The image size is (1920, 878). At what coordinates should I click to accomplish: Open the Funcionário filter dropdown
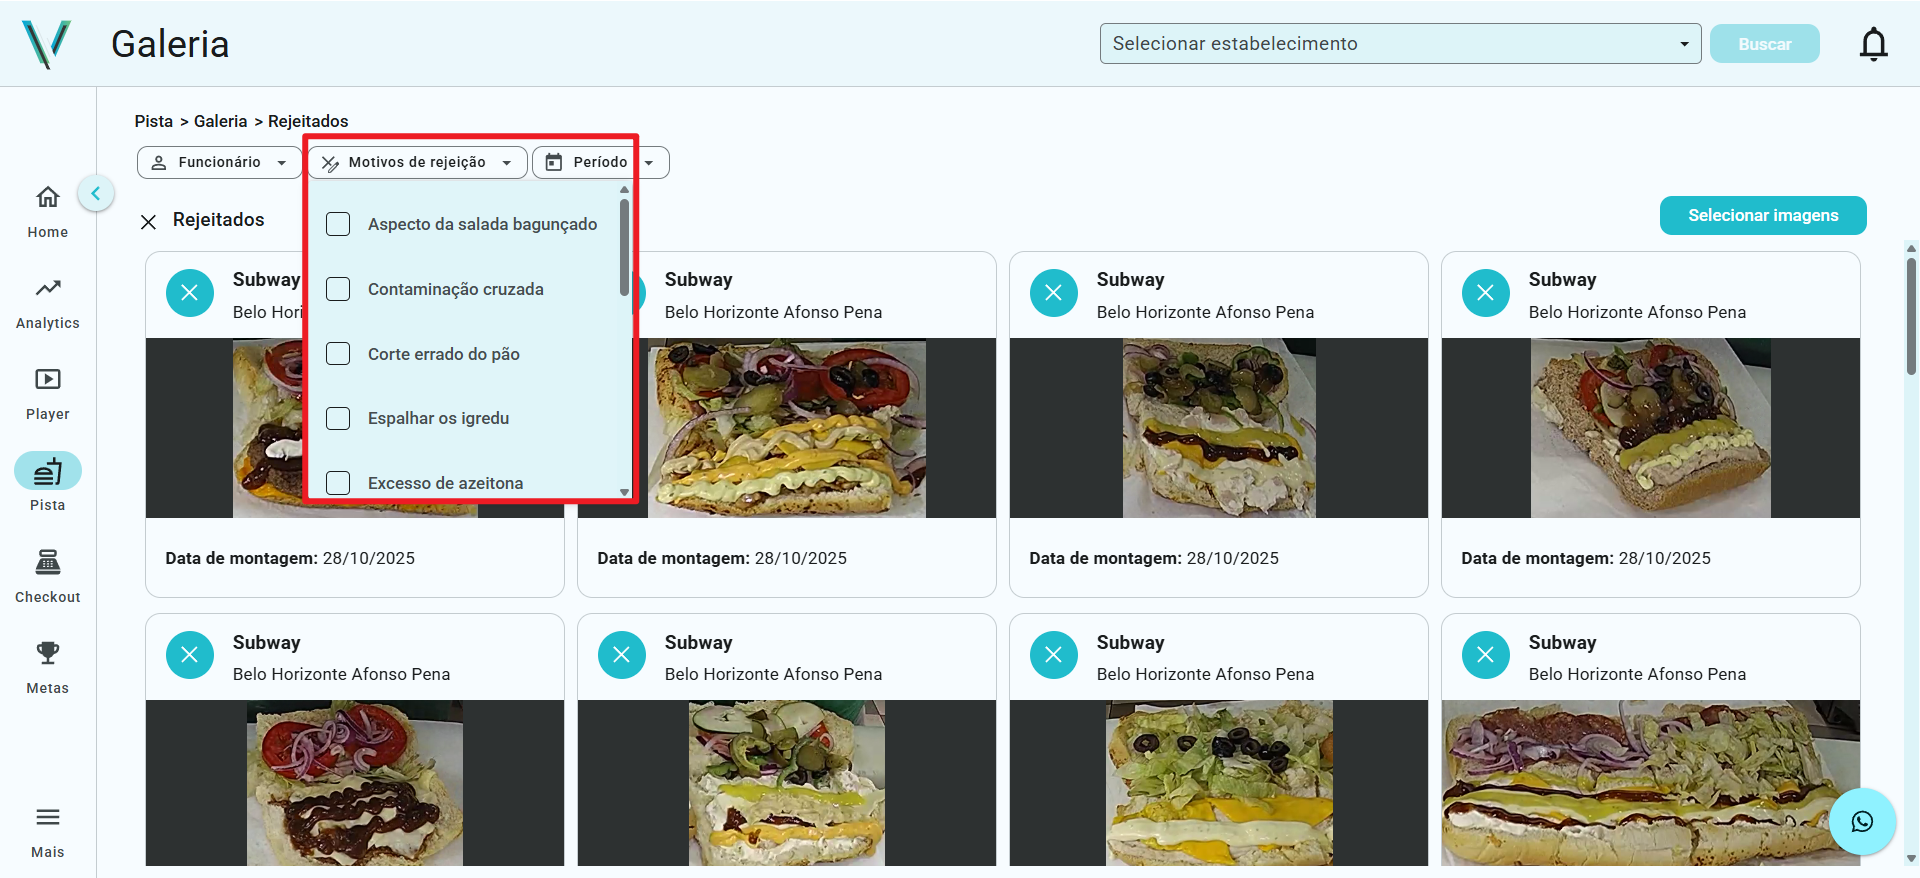pos(219,162)
